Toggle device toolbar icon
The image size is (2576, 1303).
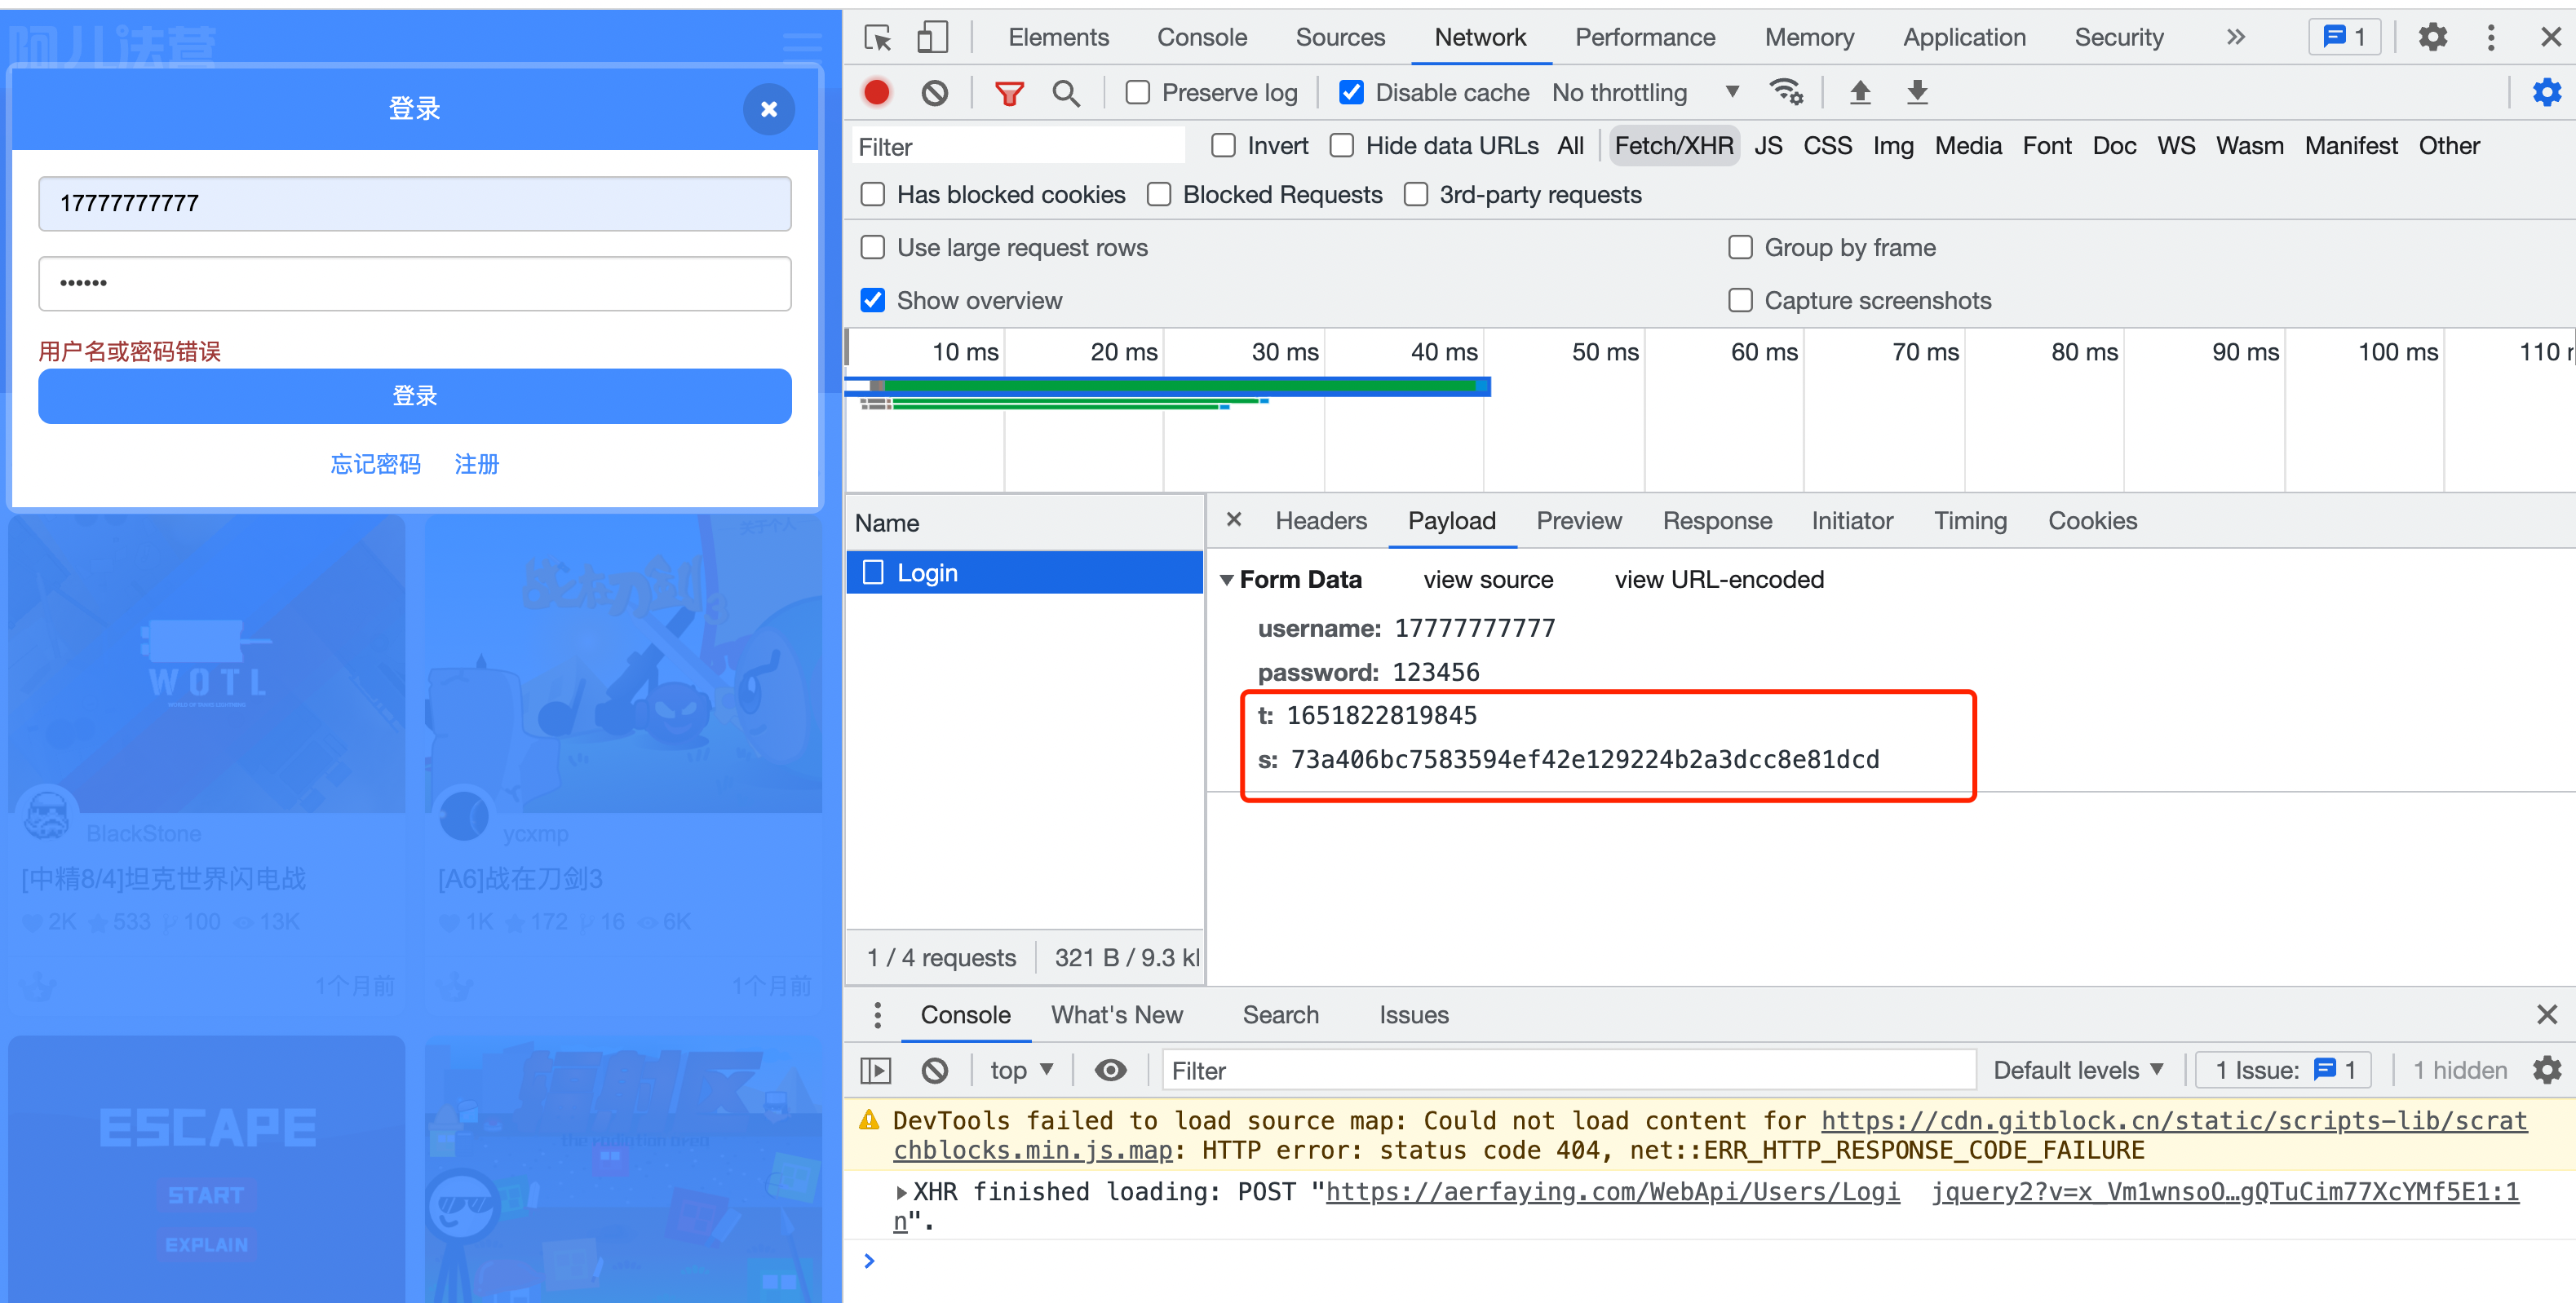click(x=932, y=38)
